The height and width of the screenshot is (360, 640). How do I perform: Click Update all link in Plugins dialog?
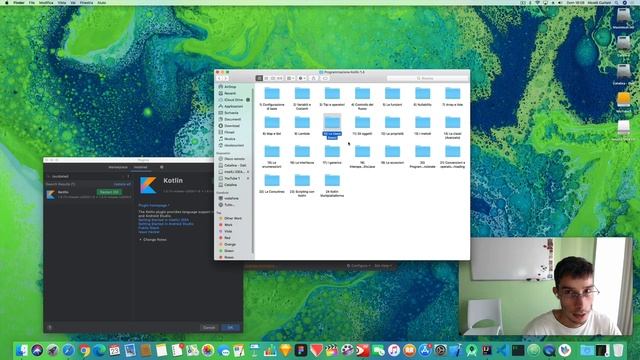point(122,184)
